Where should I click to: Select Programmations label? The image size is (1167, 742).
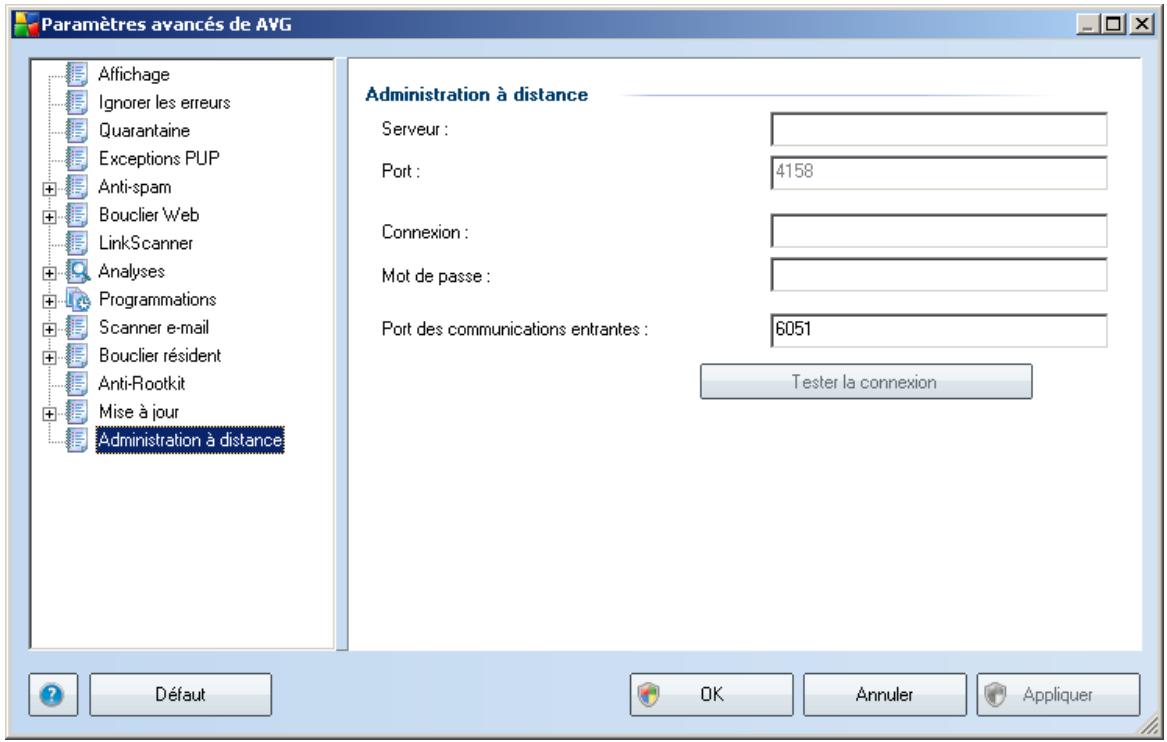(158, 299)
